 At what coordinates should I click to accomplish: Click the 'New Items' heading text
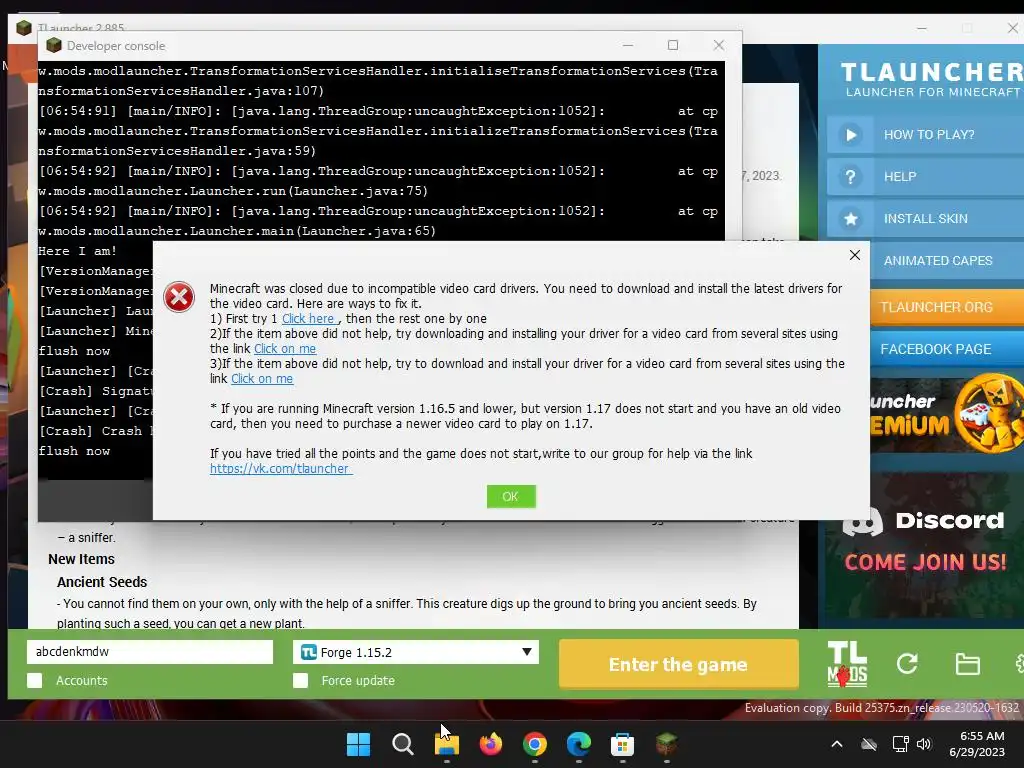[x=81, y=559]
